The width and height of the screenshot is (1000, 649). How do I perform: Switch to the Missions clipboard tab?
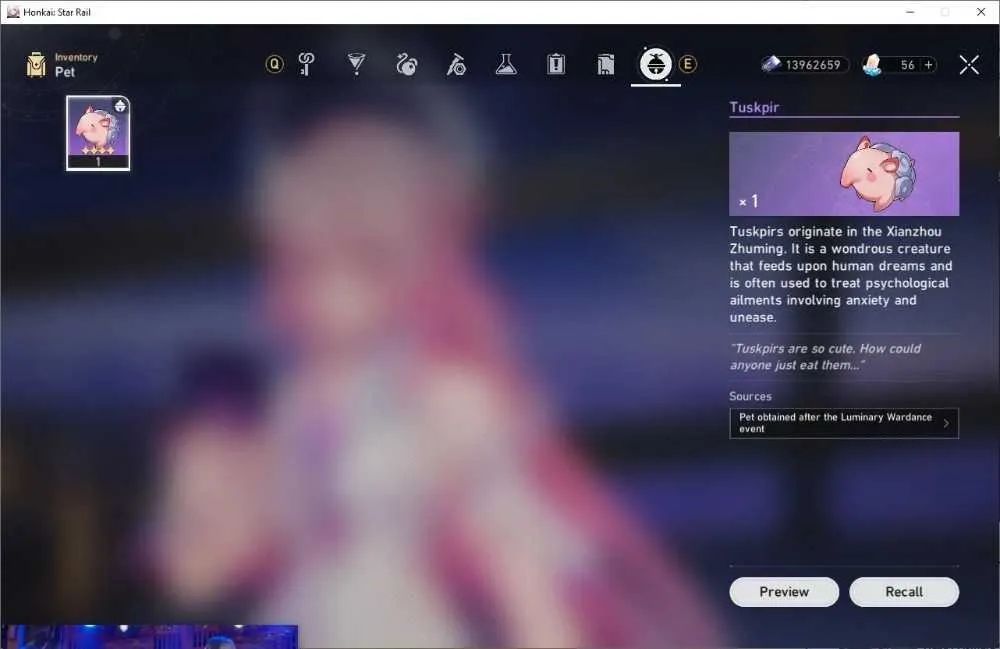pos(555,64)
